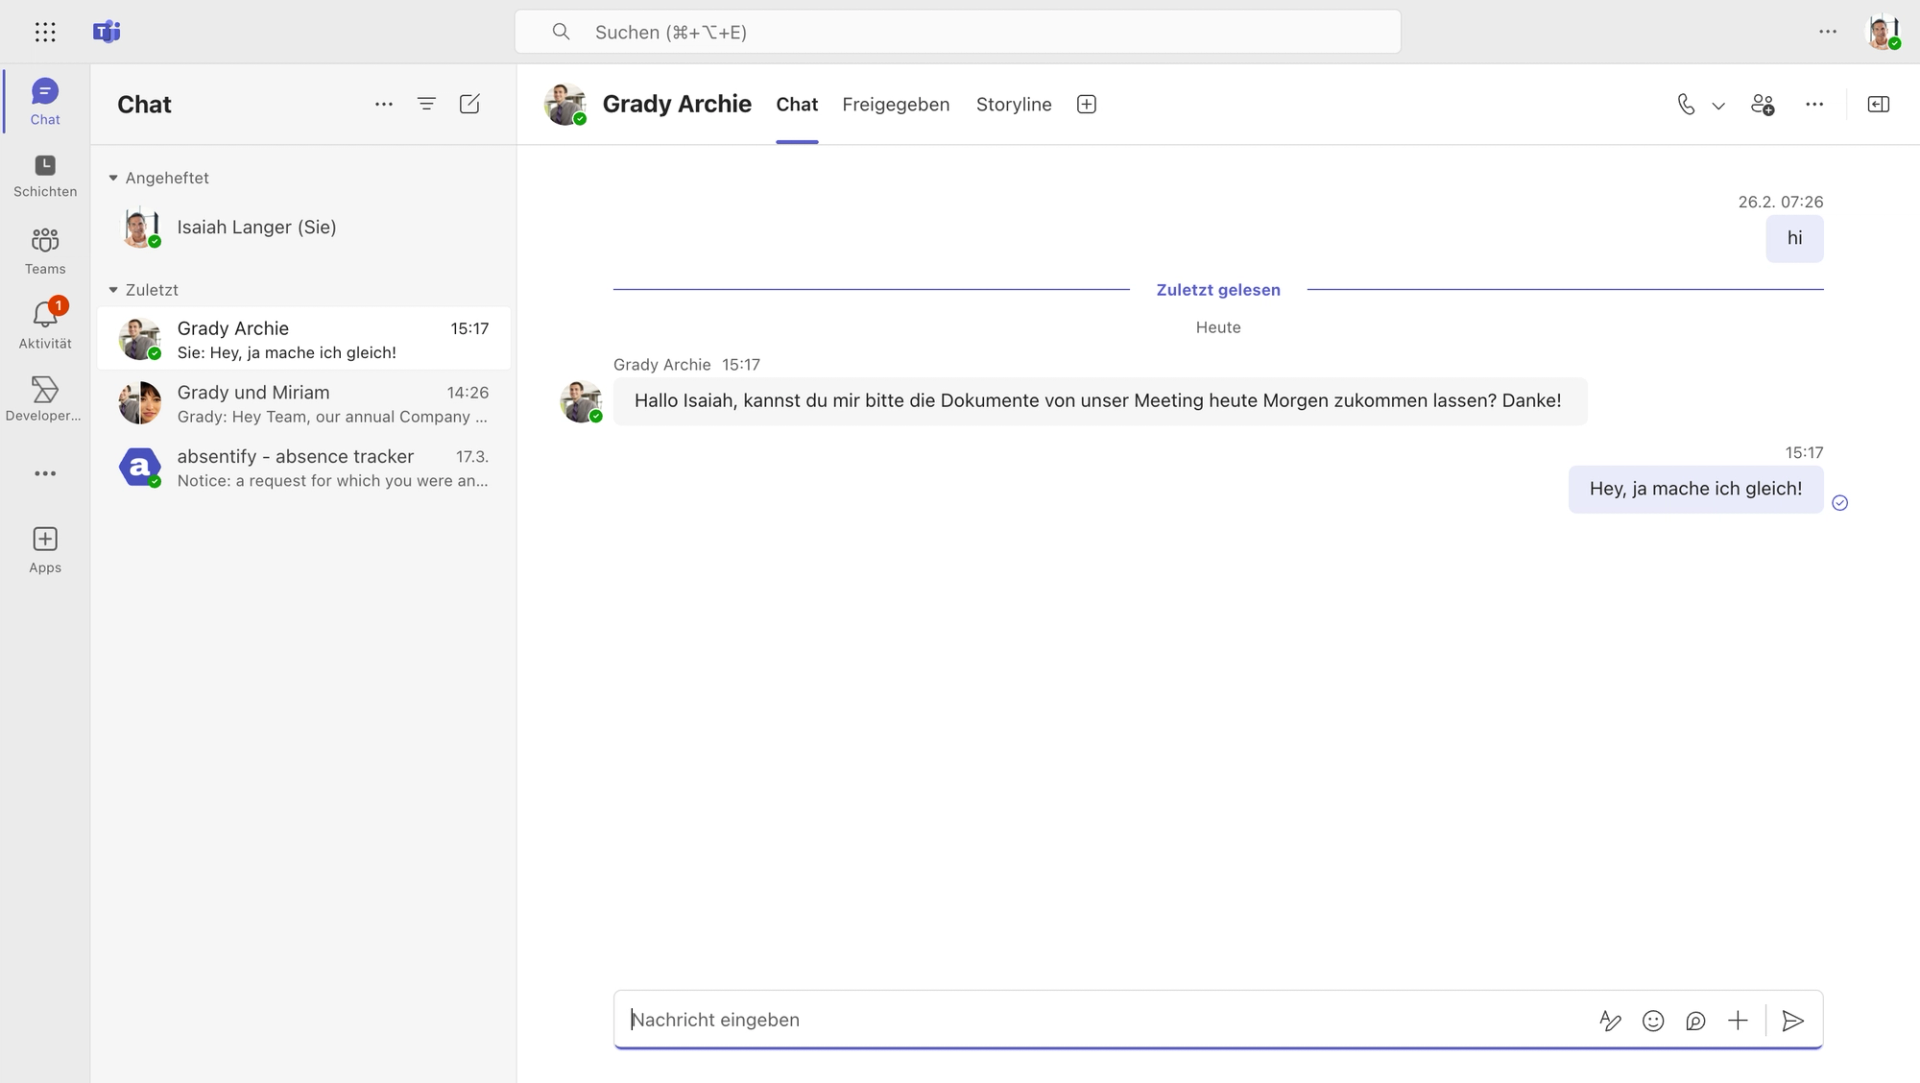Toggle the side panel icon top right

tap(1878, 104)
